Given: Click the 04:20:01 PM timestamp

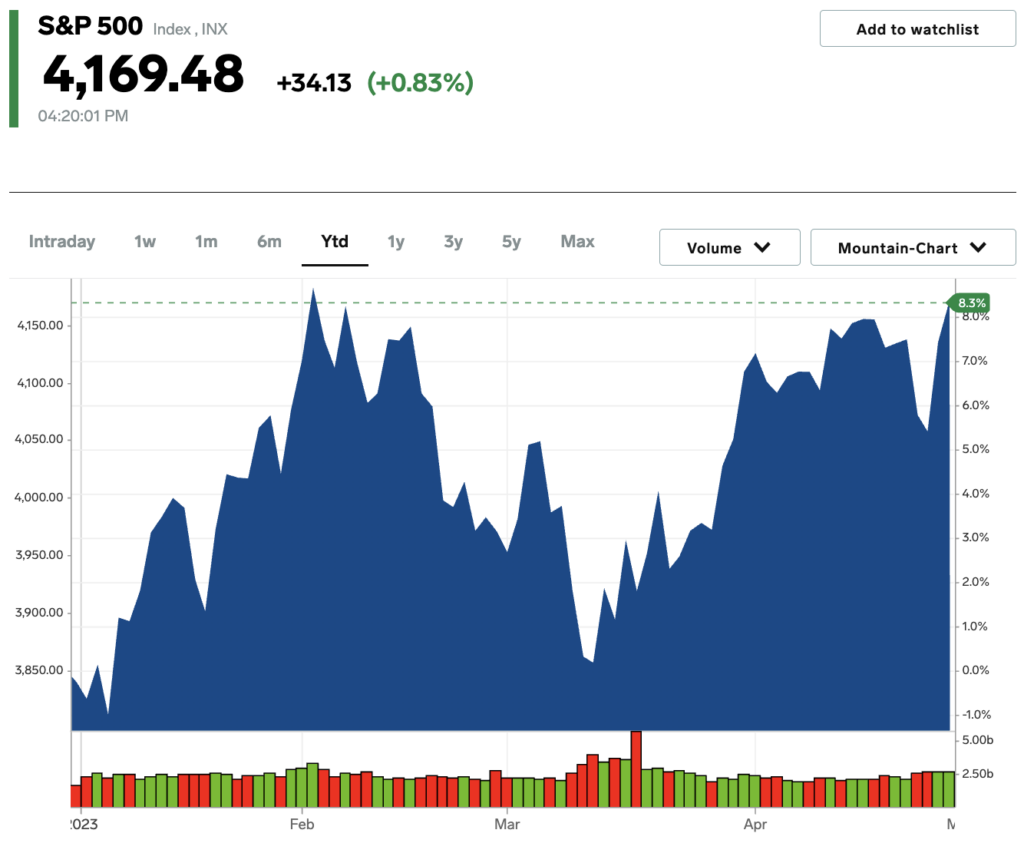Looking at the screenshot, I should coord(83,116).
